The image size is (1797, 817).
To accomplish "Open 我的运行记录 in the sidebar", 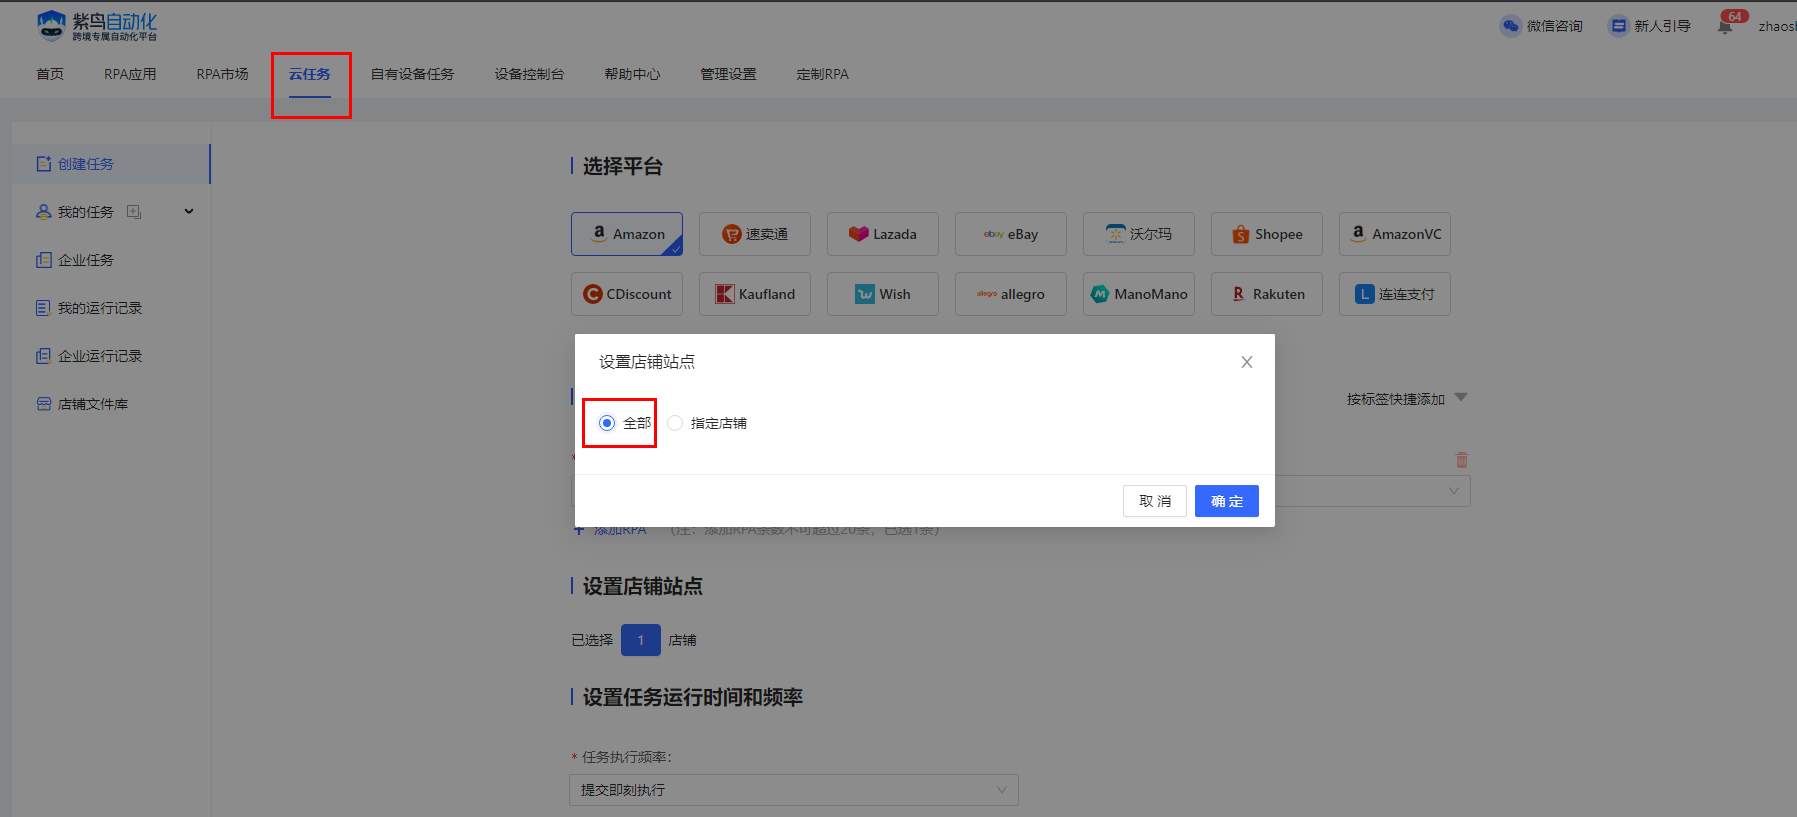I will (x=111, y=308).
